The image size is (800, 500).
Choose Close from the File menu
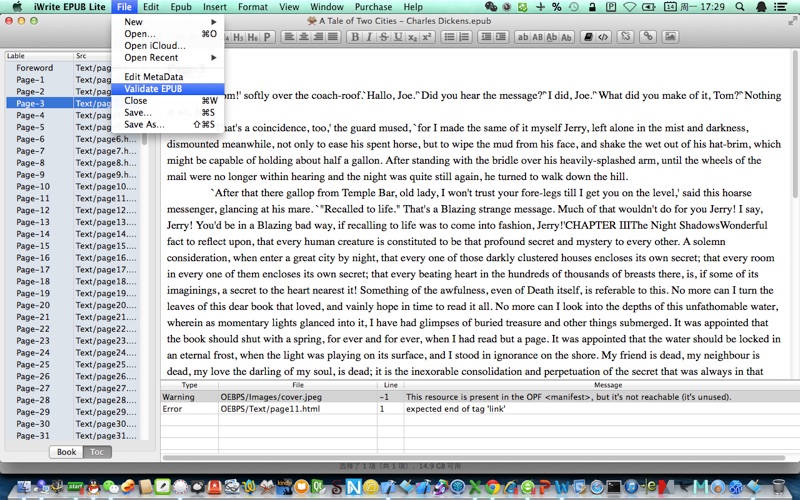coord(168,101)
